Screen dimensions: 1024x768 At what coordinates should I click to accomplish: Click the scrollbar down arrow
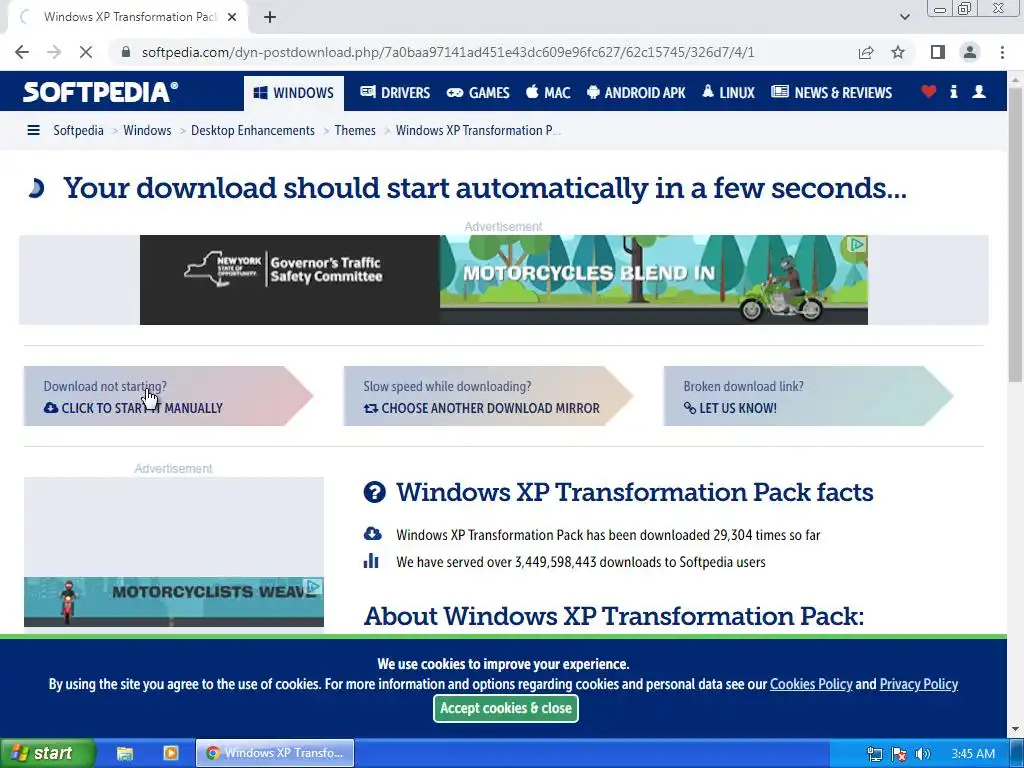[x=1015, y=729]
